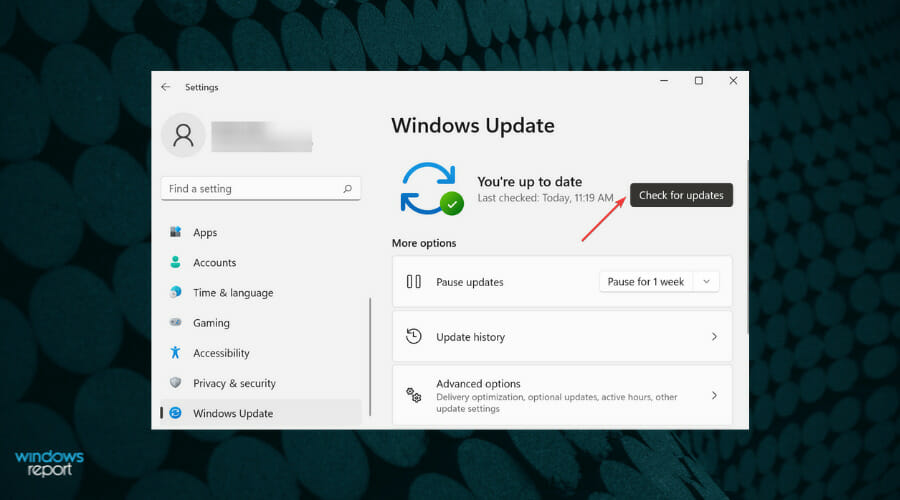900x500 pixels.
Task: Select Windows Update in sidebar
Action: tap(261, 413)
